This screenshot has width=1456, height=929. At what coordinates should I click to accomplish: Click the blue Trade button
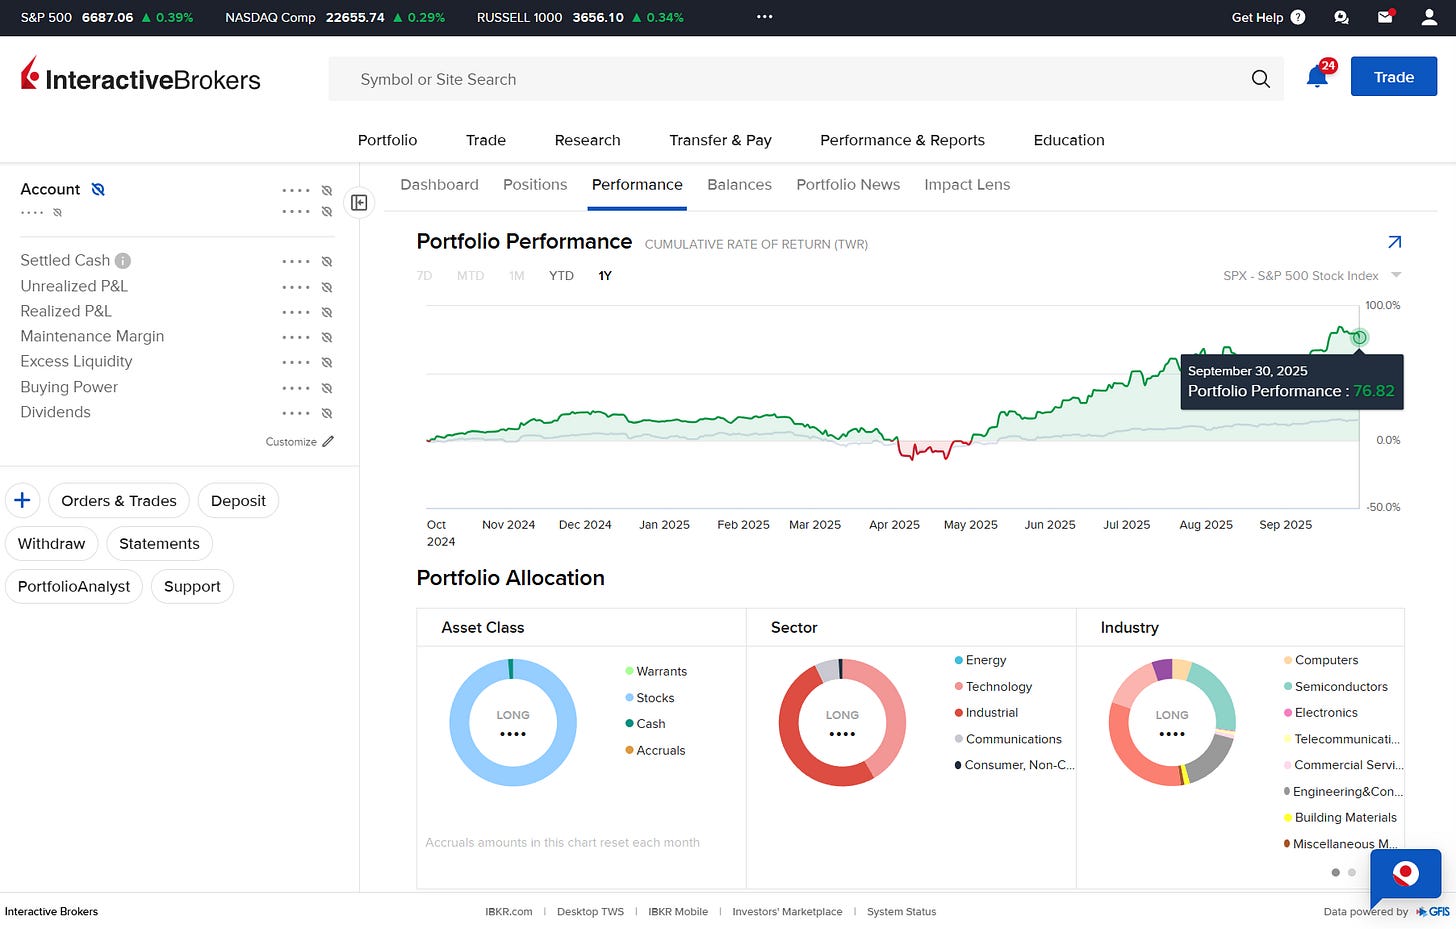tap(1394, 77)
